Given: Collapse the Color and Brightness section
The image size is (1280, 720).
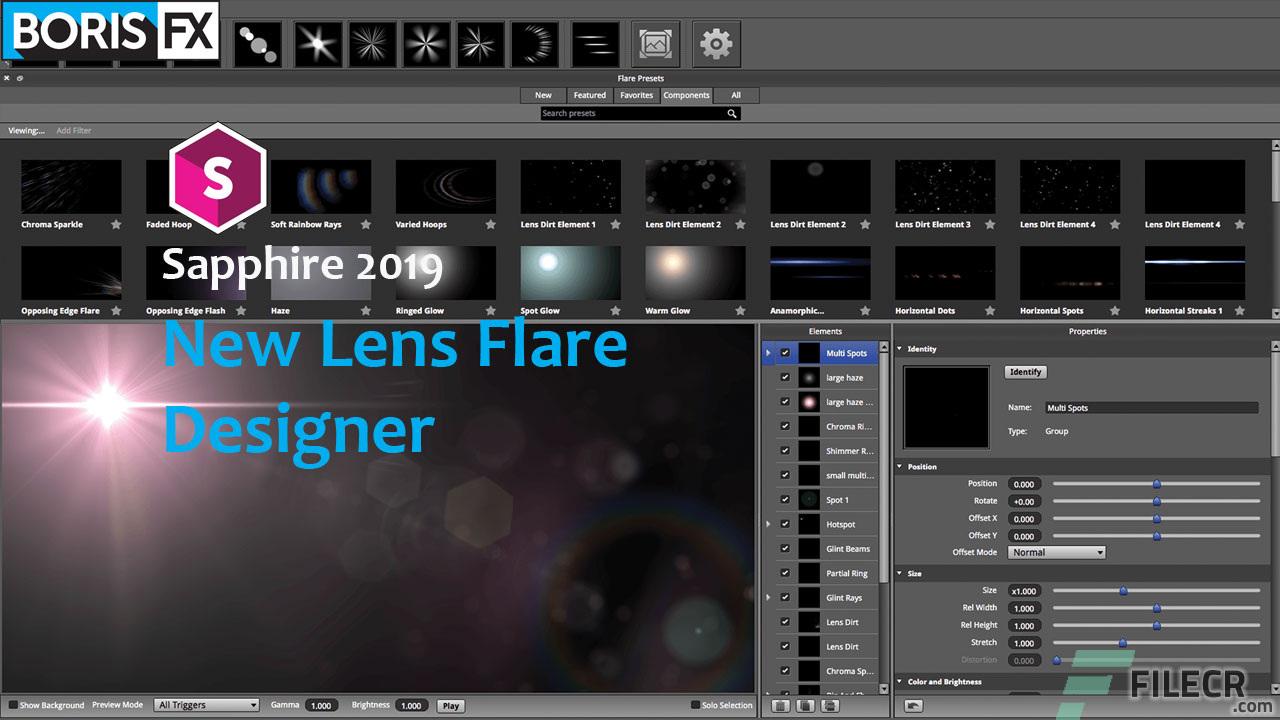Looking at the screenshot, I should click(x=898, y=681).
